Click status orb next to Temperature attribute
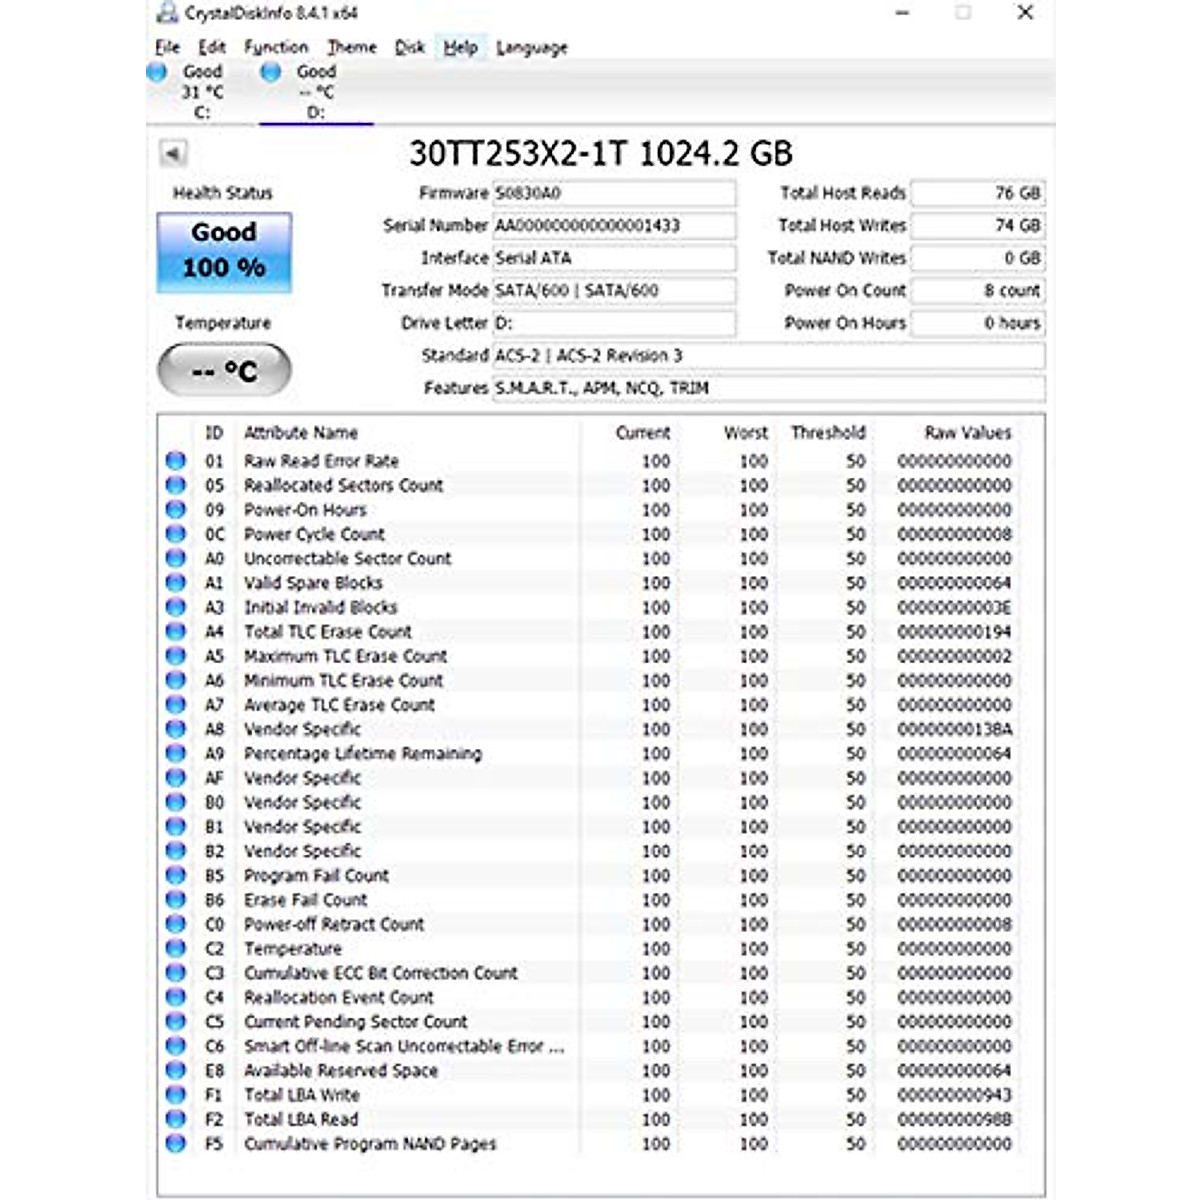 tap(176, 948)
